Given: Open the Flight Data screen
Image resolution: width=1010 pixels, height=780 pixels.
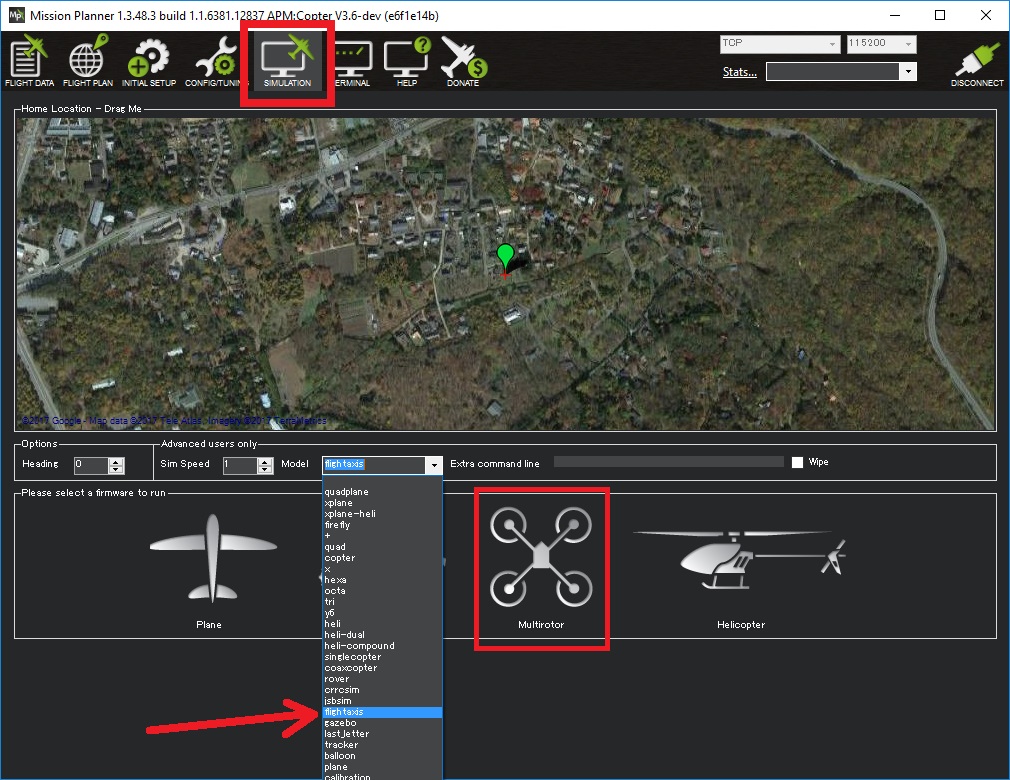Looking at the screenshot, I should coord(29,60).
